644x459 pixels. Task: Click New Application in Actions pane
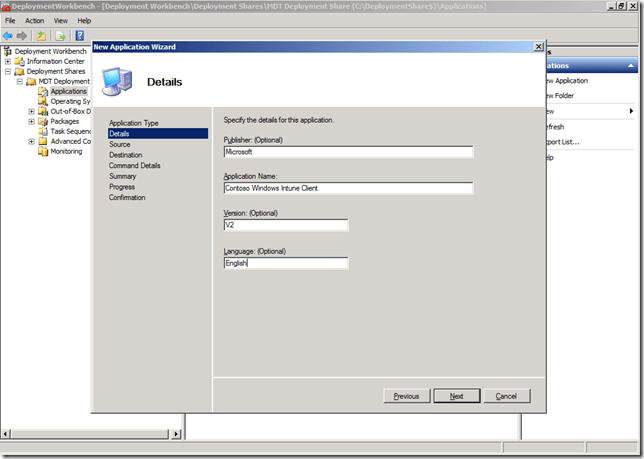tap(567, 81)
